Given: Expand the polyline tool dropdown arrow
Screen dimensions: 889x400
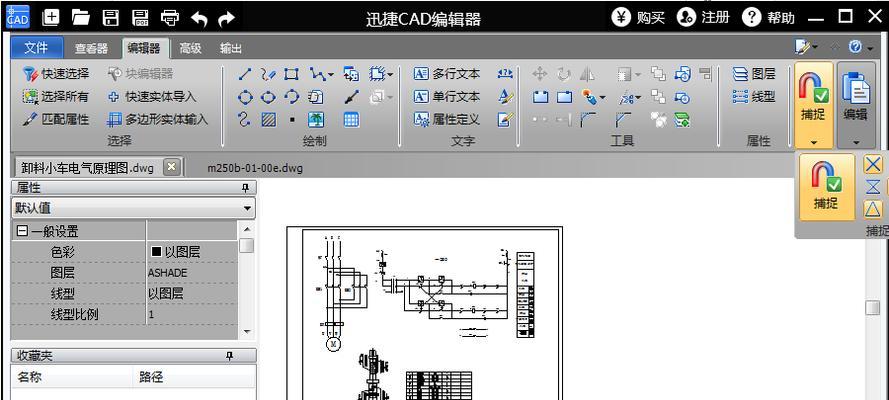Looking at the screenshot, I should [330, 74].
